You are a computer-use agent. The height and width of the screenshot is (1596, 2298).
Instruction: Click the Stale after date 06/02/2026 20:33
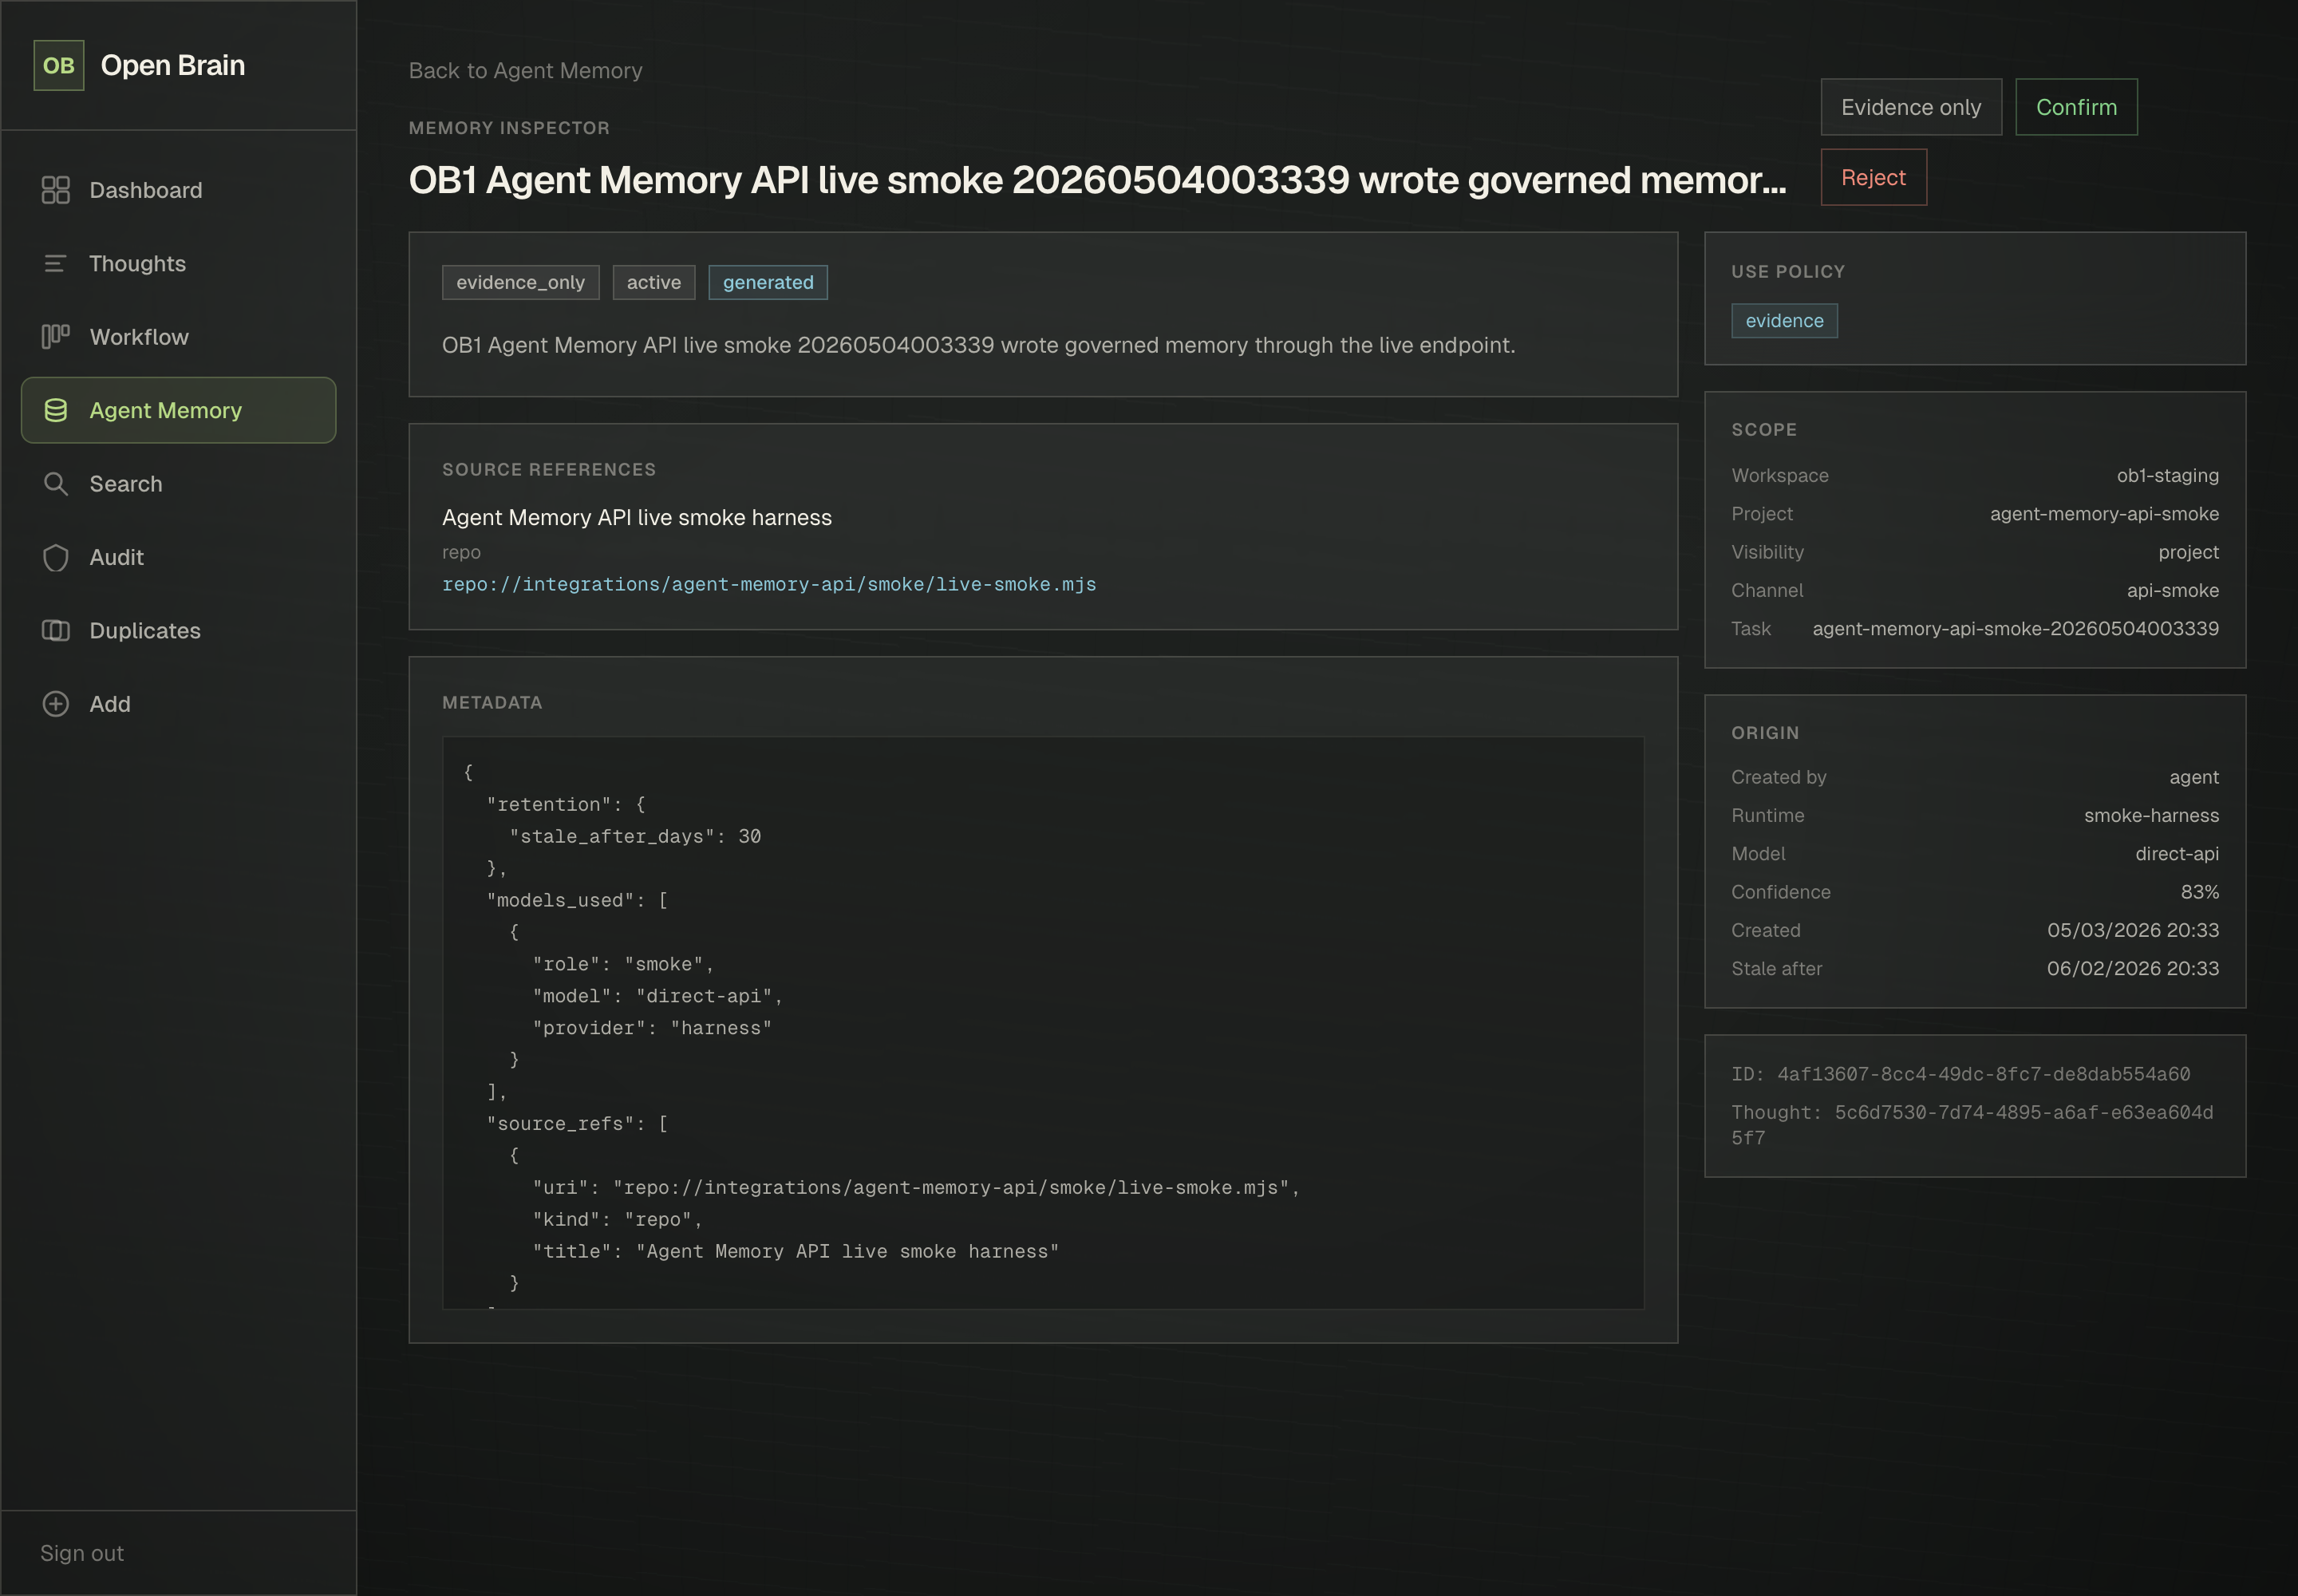coord(2132,969)
